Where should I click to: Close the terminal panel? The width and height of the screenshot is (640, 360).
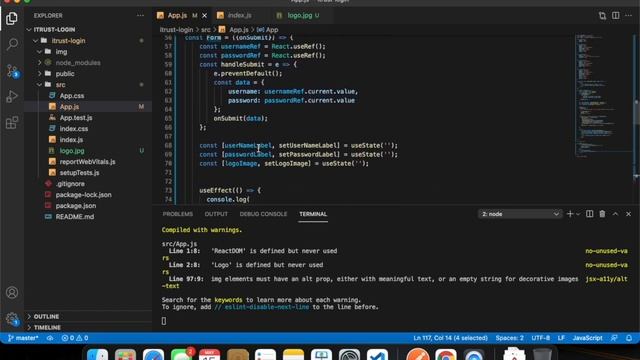(629, 214)
